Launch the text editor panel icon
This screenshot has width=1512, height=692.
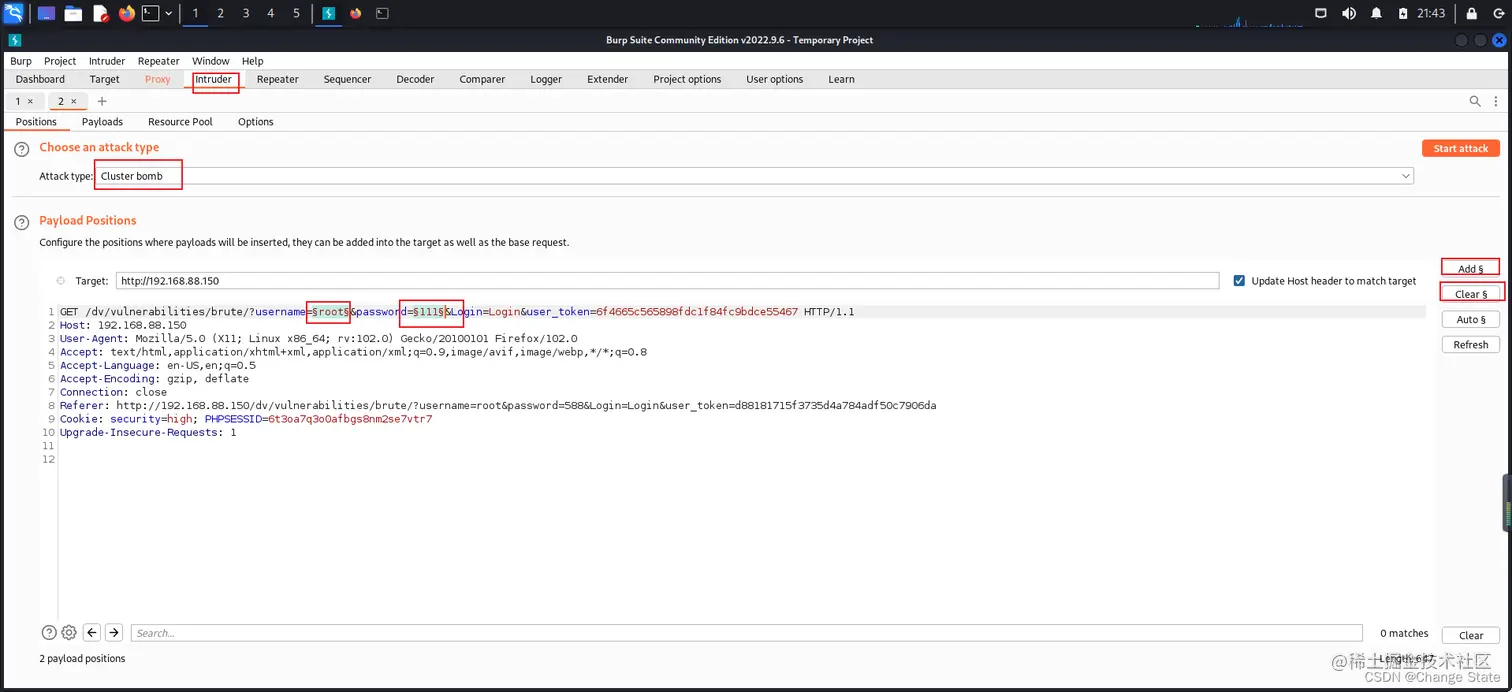[x=100, y=13]
